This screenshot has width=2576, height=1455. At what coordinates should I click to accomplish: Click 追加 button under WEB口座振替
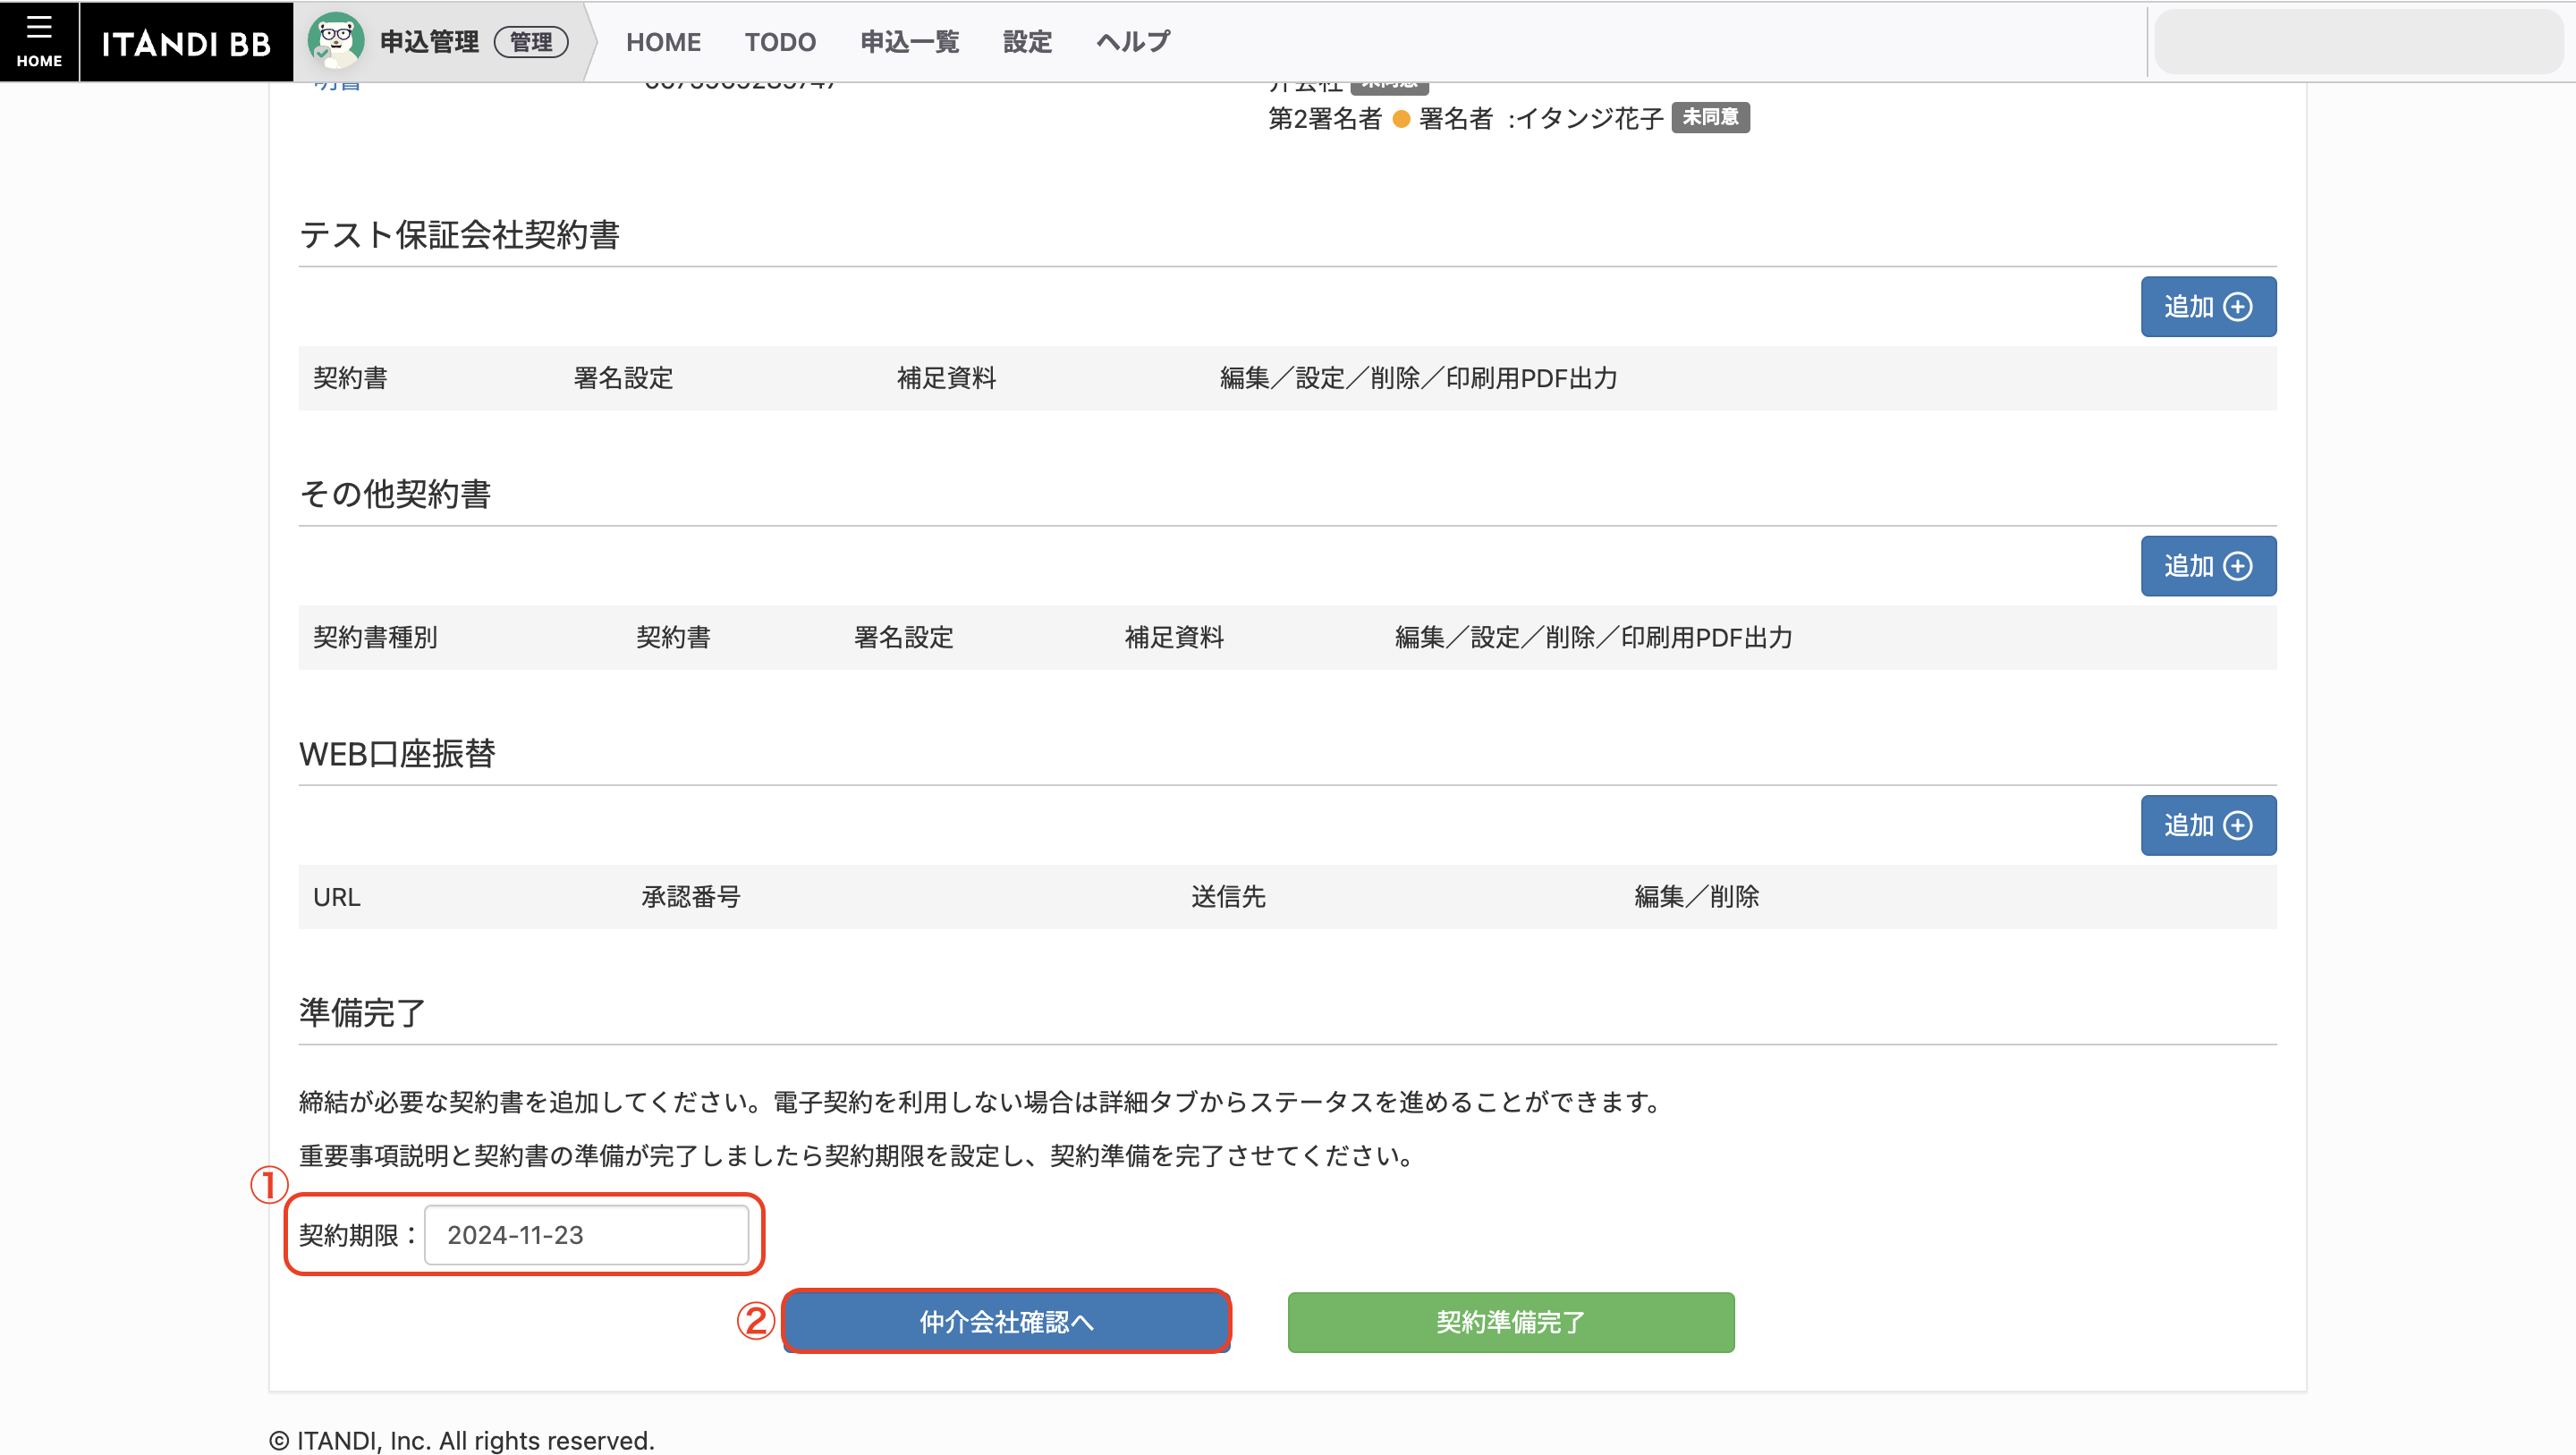(x=2208, y=825)
